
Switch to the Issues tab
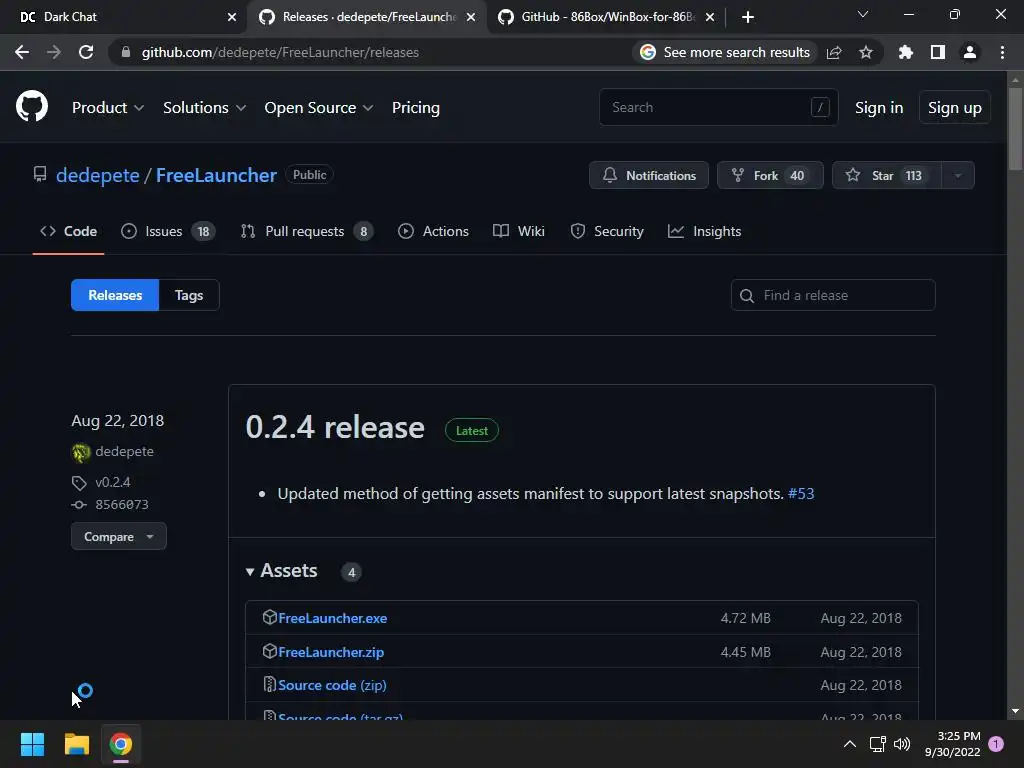point(168,231)
